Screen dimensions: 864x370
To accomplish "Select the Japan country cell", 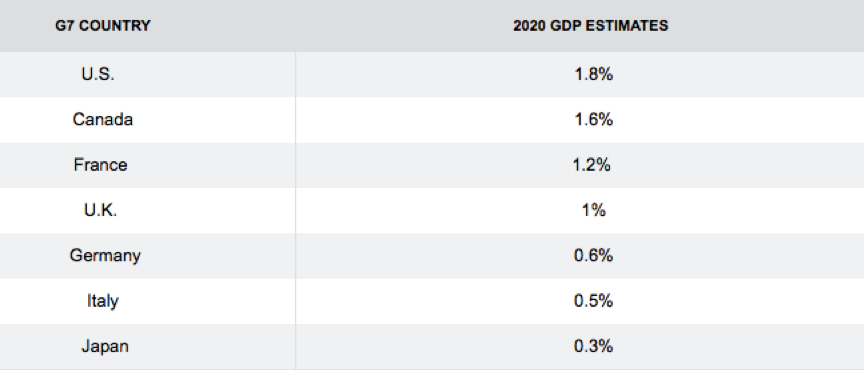I will pos(105,347).
